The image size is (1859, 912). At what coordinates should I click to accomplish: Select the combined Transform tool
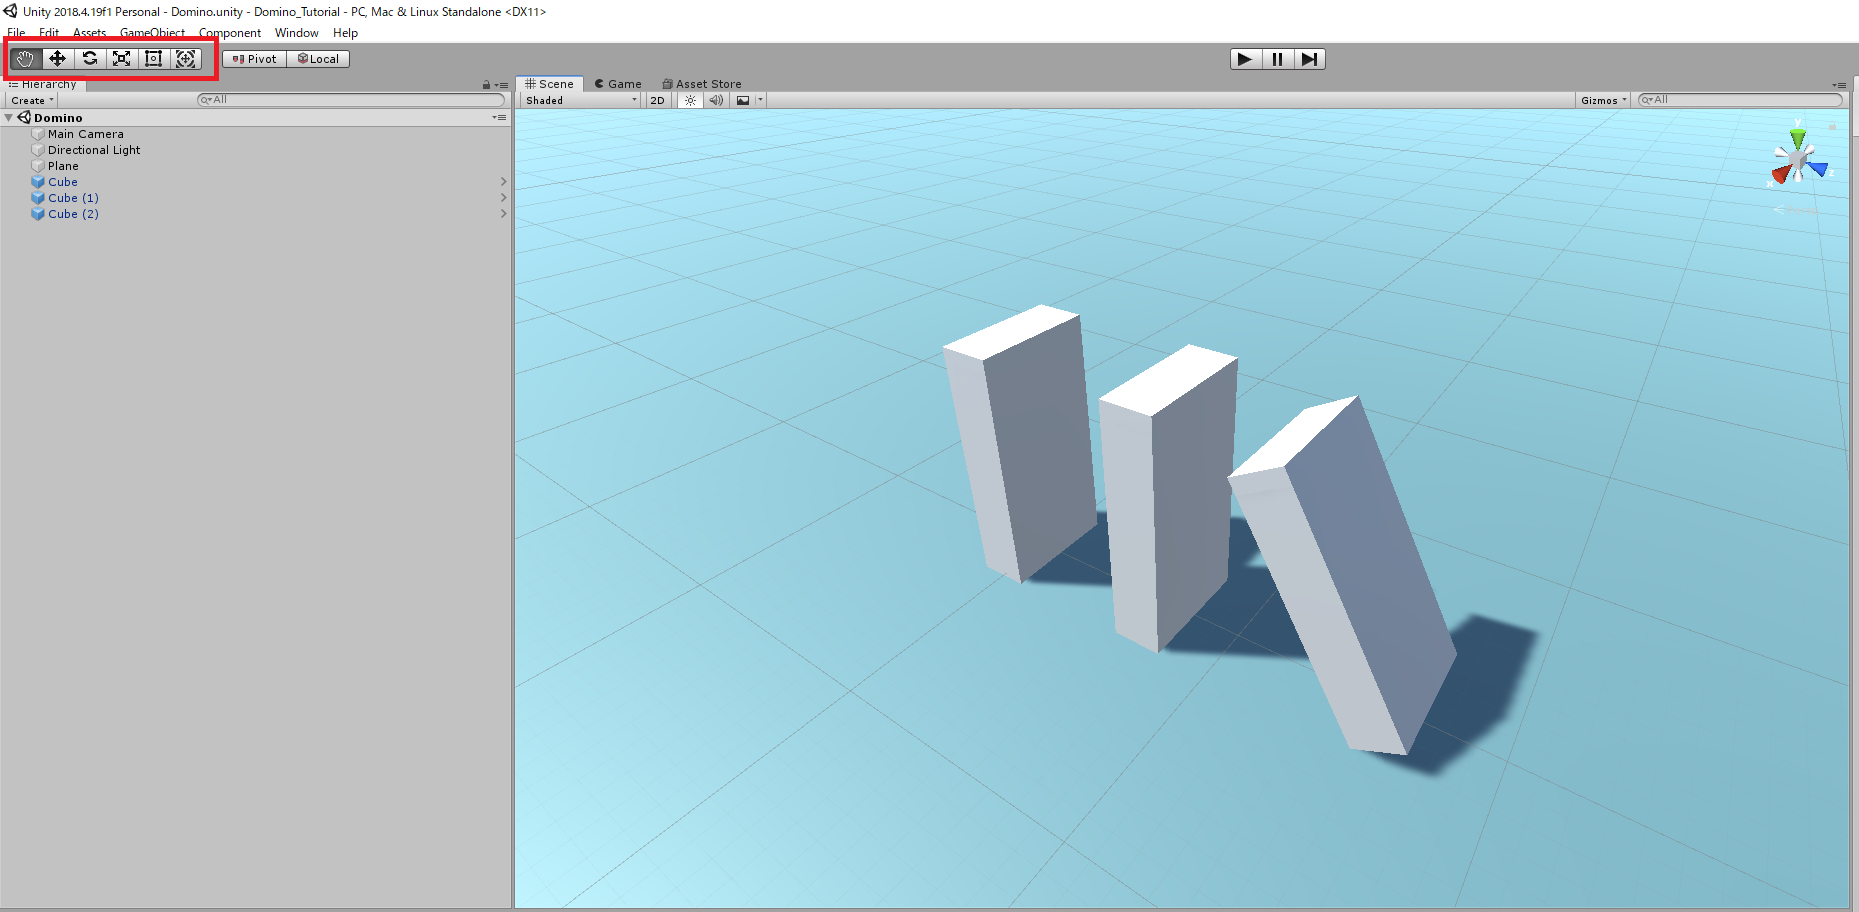click(x=186, y=59)
